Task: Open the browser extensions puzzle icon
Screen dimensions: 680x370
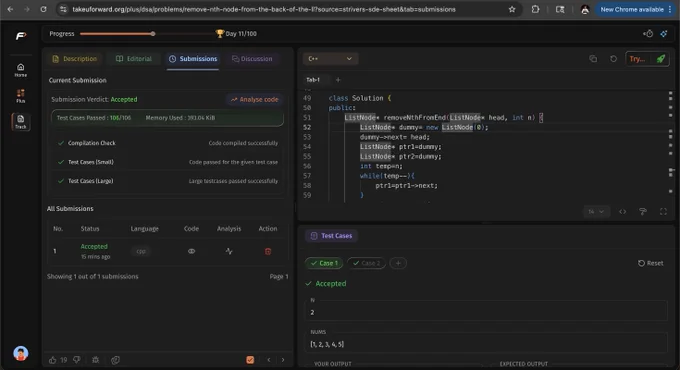Action: tap(536, 9)
